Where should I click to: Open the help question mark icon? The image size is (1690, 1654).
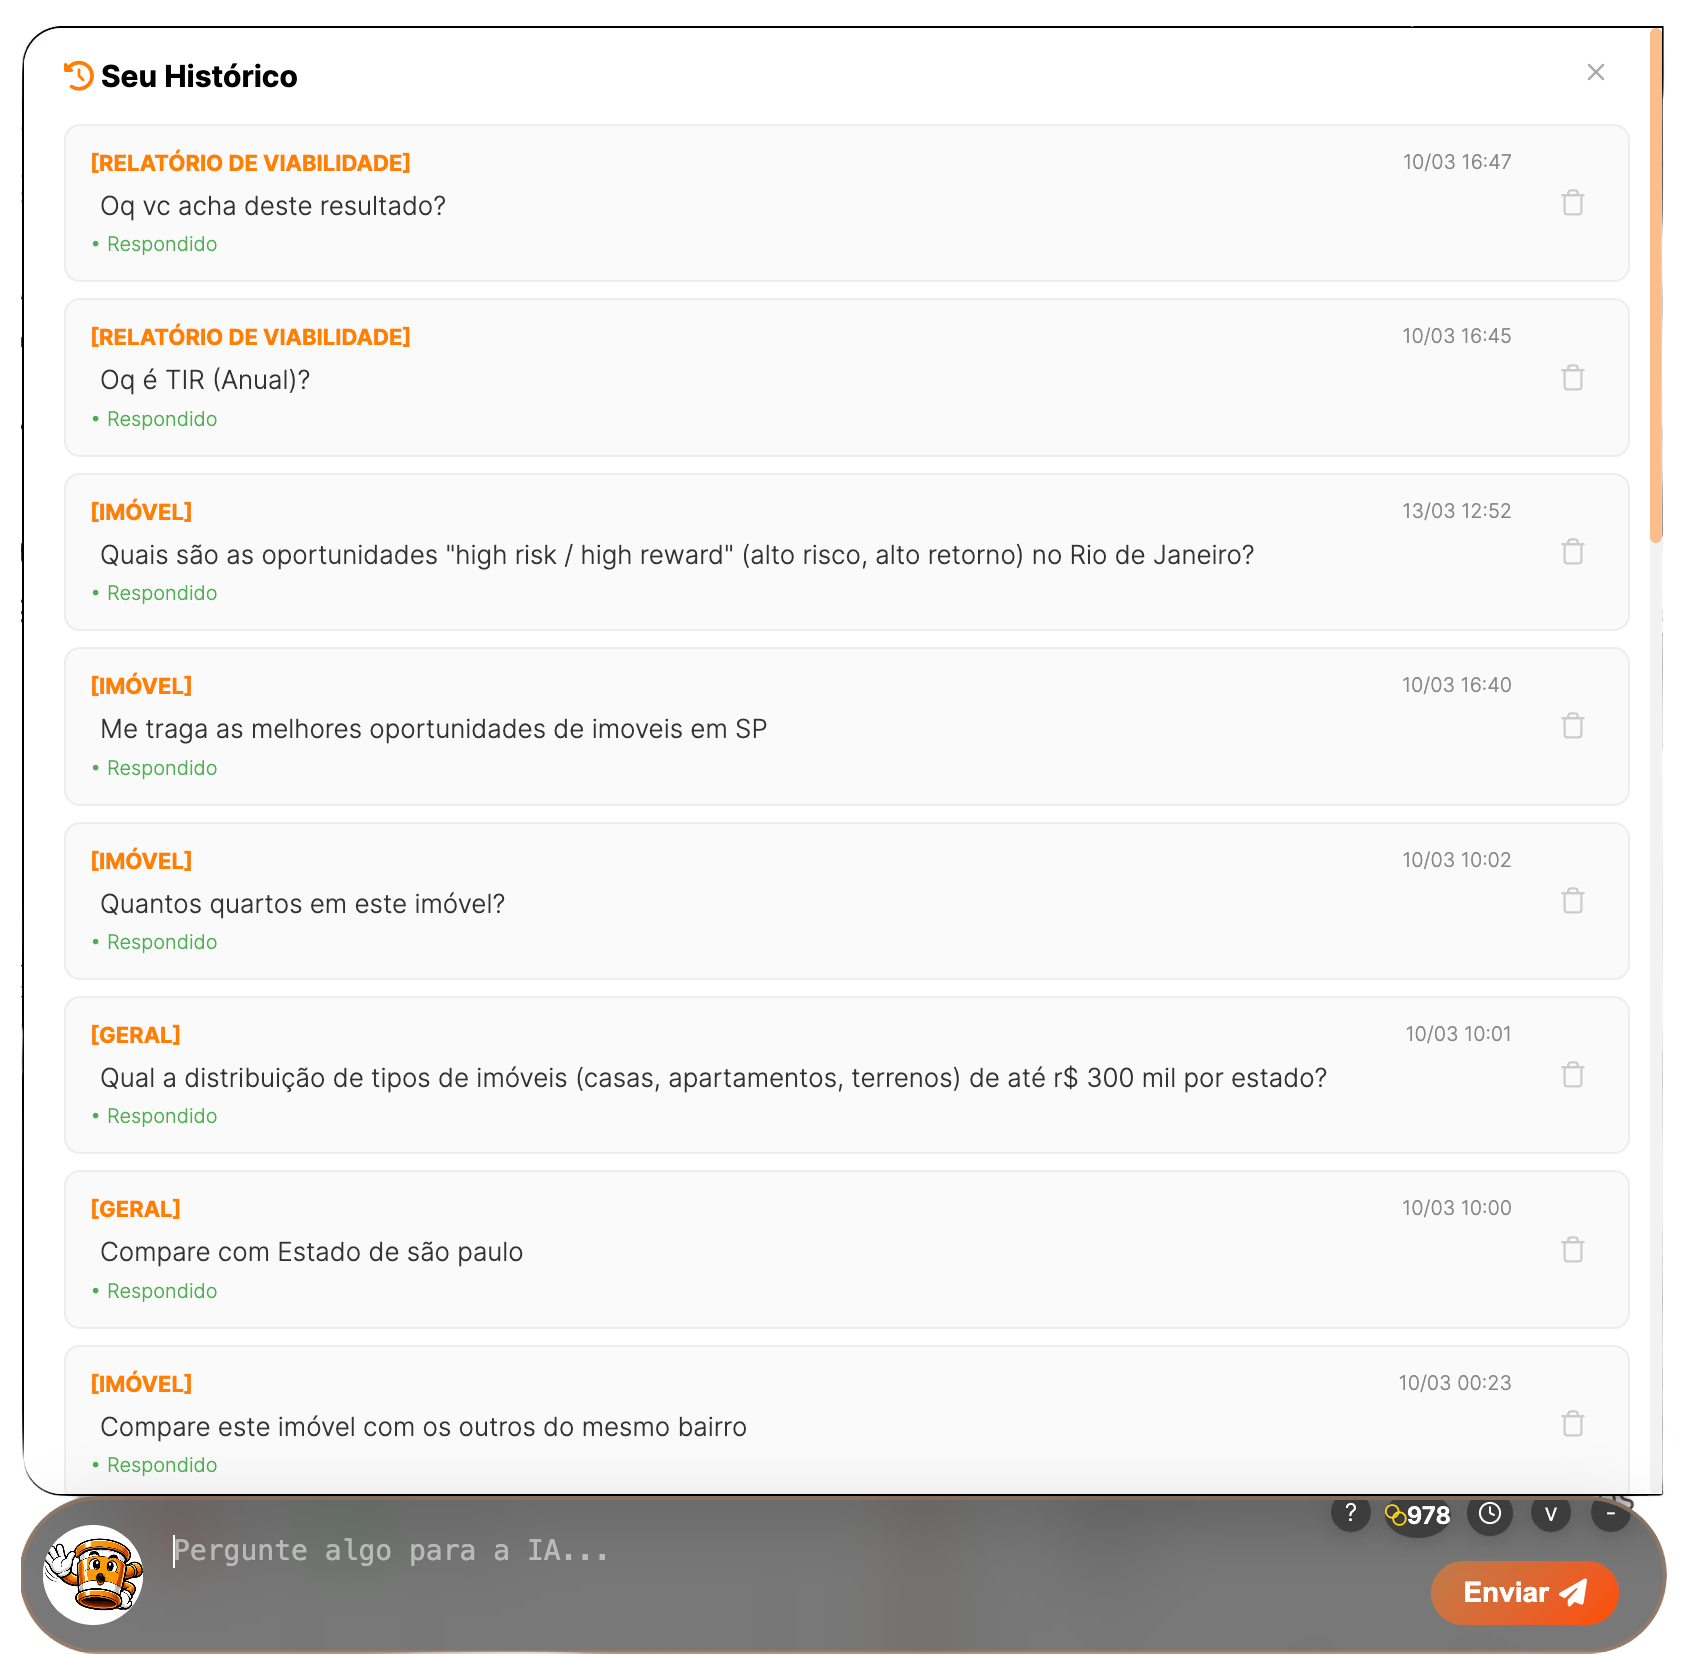point(1350,1513)
